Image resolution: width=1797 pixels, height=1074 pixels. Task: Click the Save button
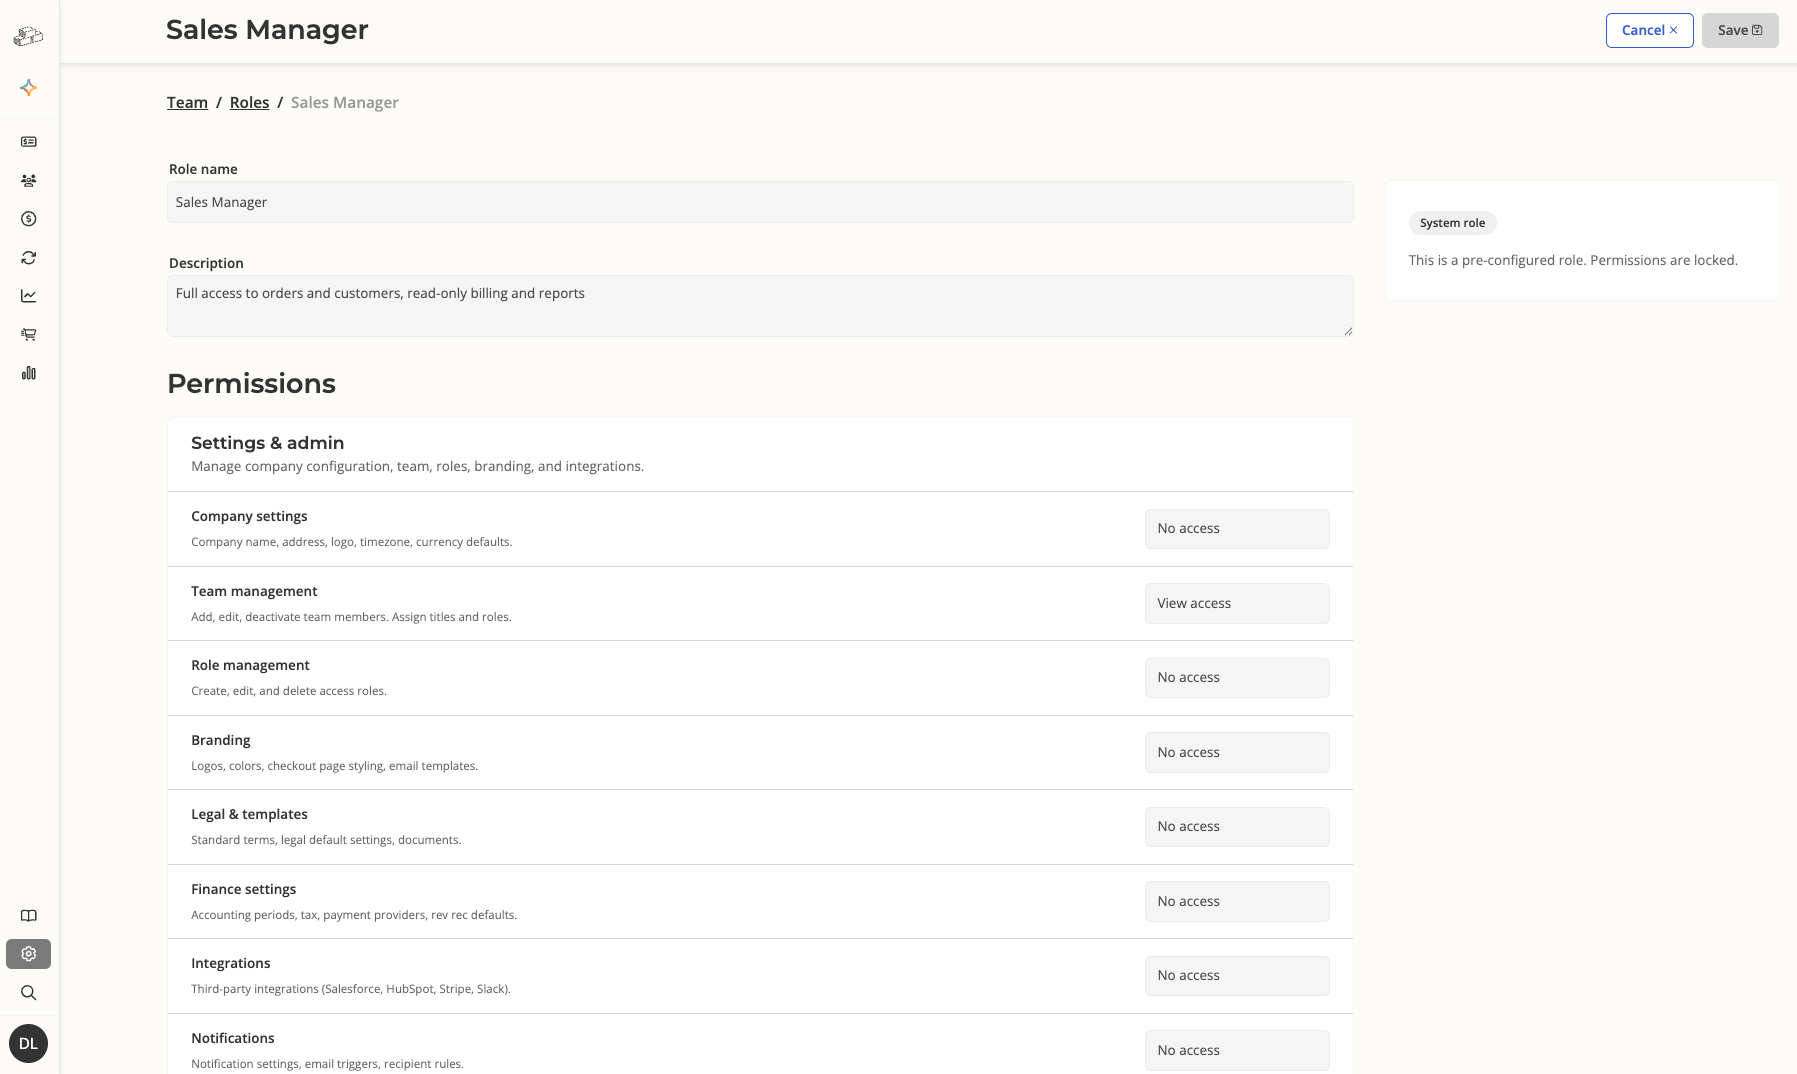point(1740,30)
